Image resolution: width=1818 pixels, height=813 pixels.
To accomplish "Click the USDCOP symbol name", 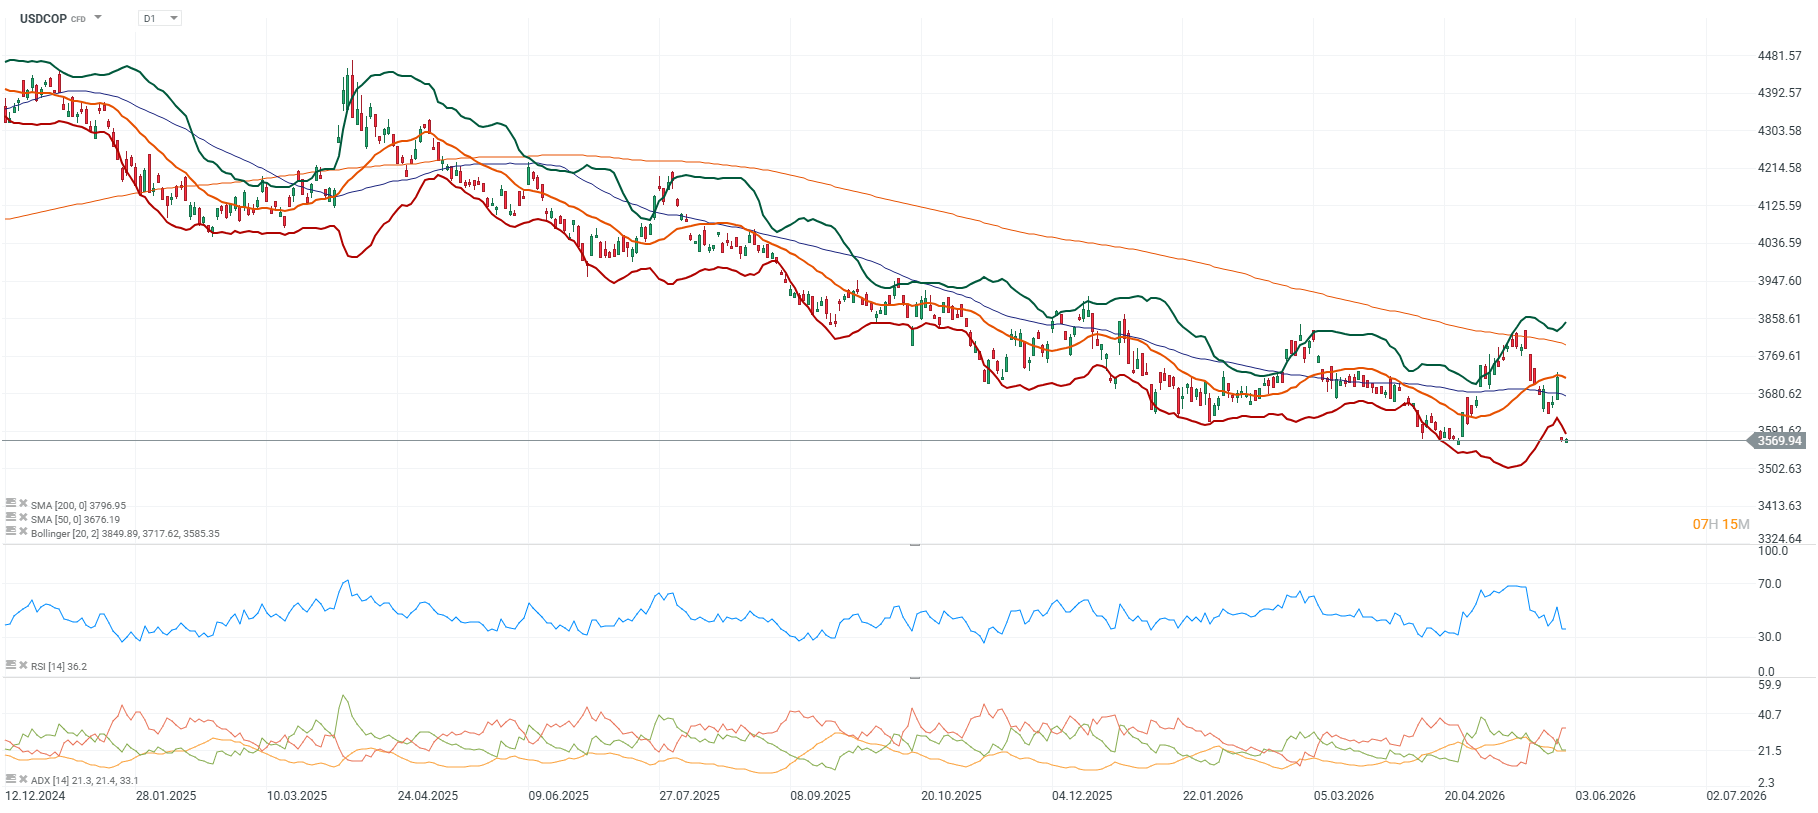I will point(43,18).
